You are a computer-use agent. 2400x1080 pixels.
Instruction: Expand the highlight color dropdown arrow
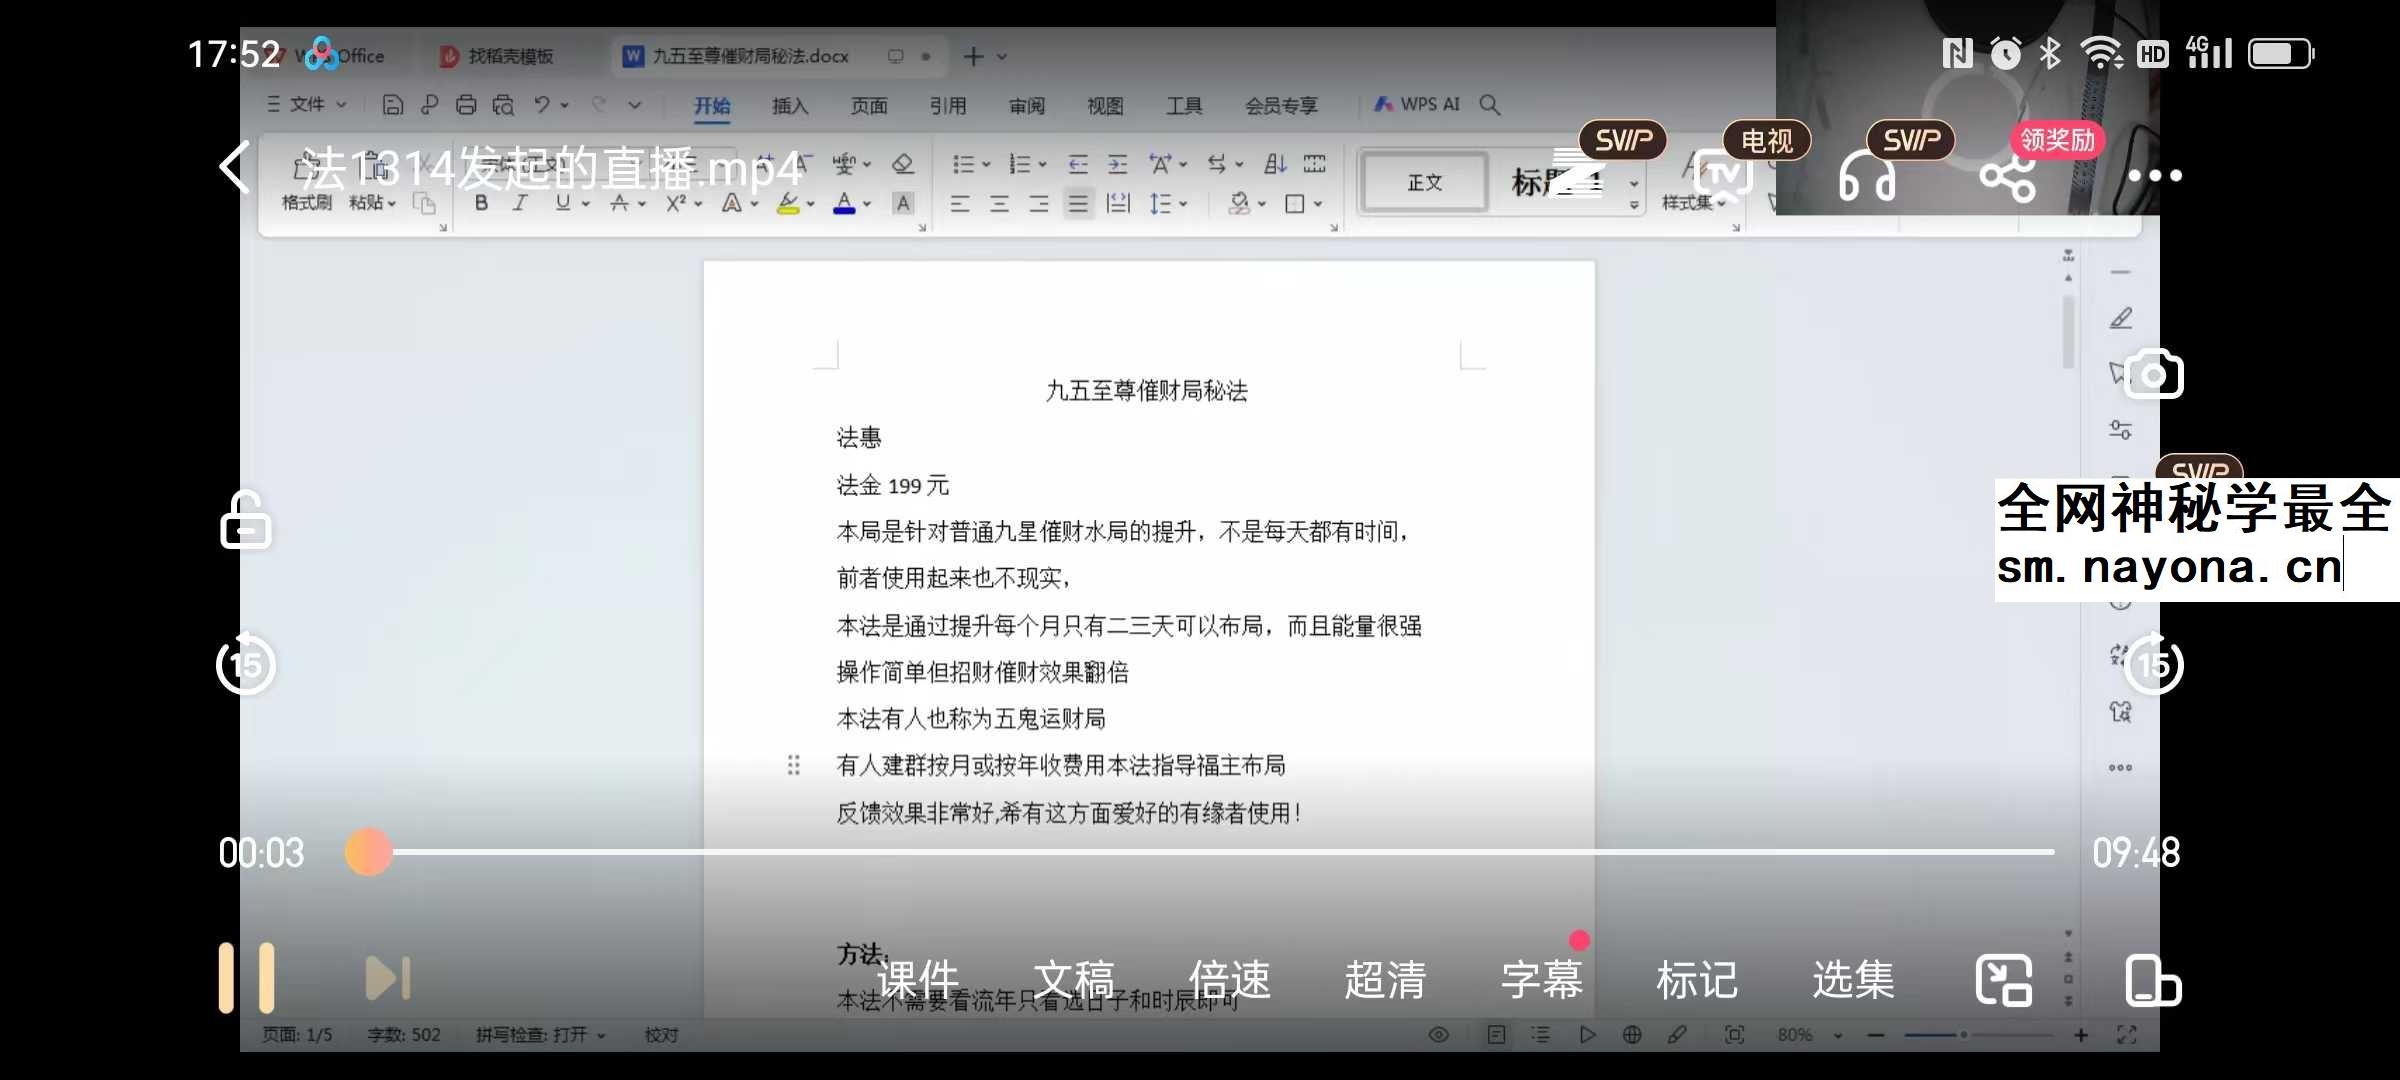pos(811,204)
